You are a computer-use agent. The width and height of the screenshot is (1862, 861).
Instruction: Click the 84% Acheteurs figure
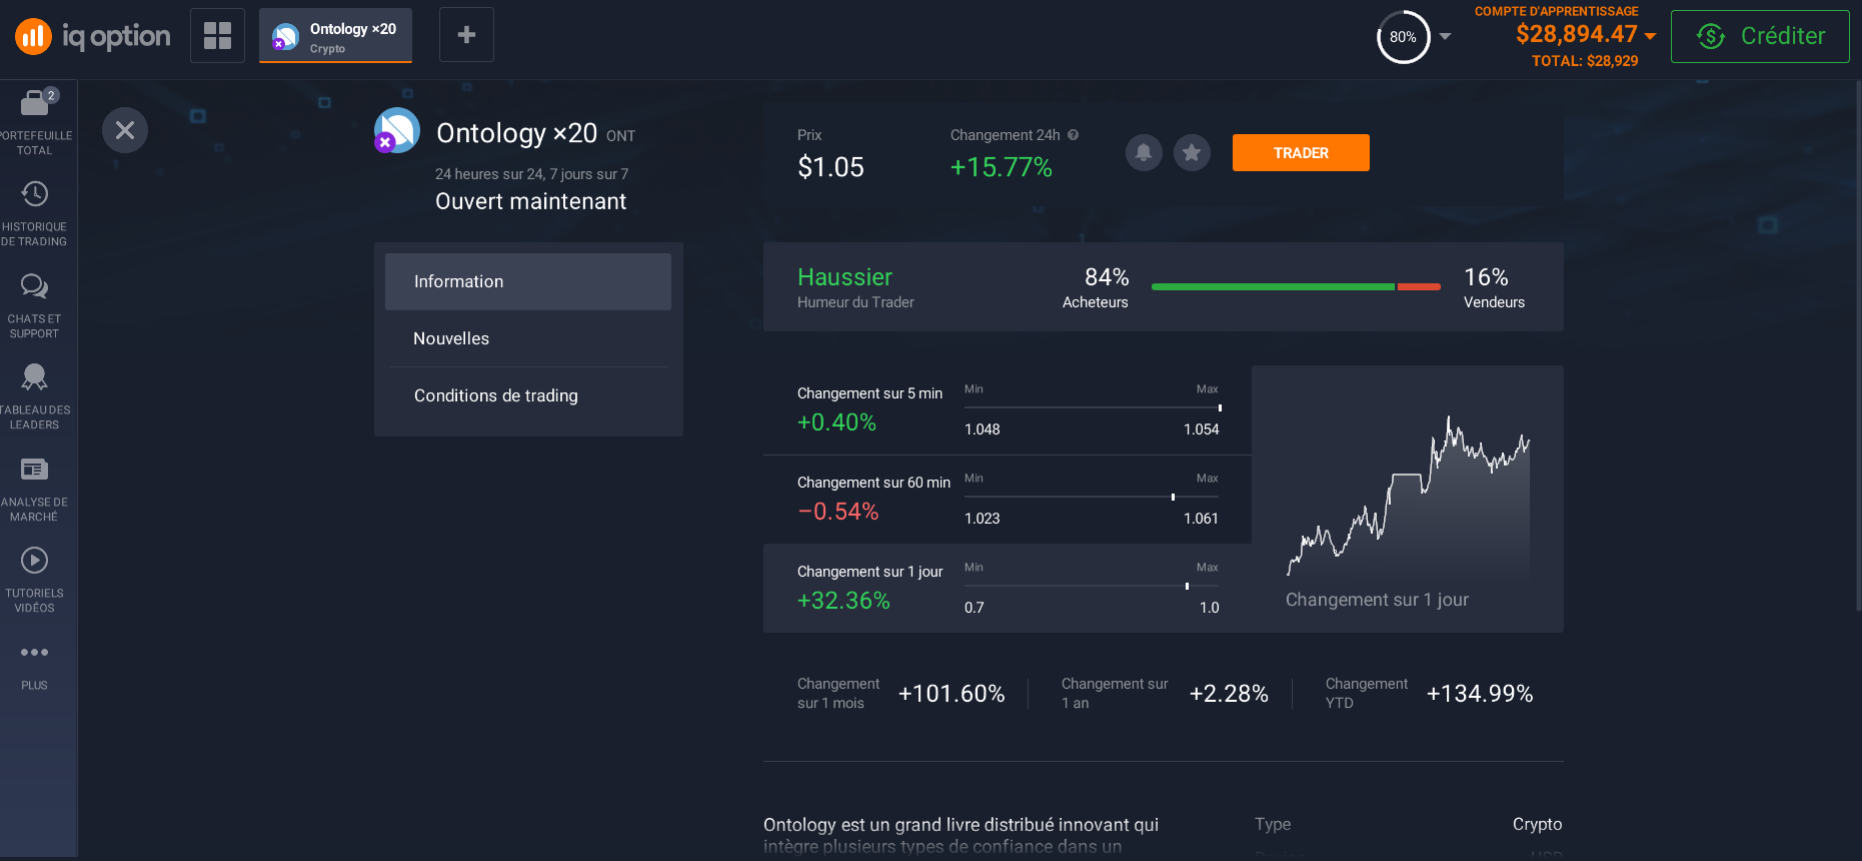(1107, 277)
